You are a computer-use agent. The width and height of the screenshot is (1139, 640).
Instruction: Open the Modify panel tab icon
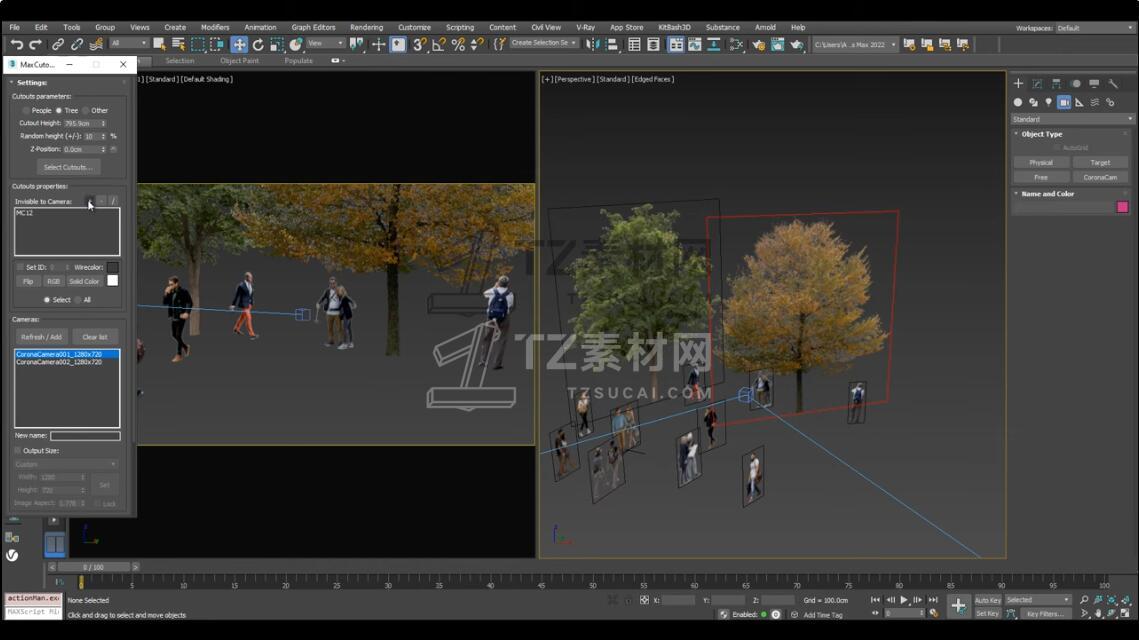coord(1037,84)
